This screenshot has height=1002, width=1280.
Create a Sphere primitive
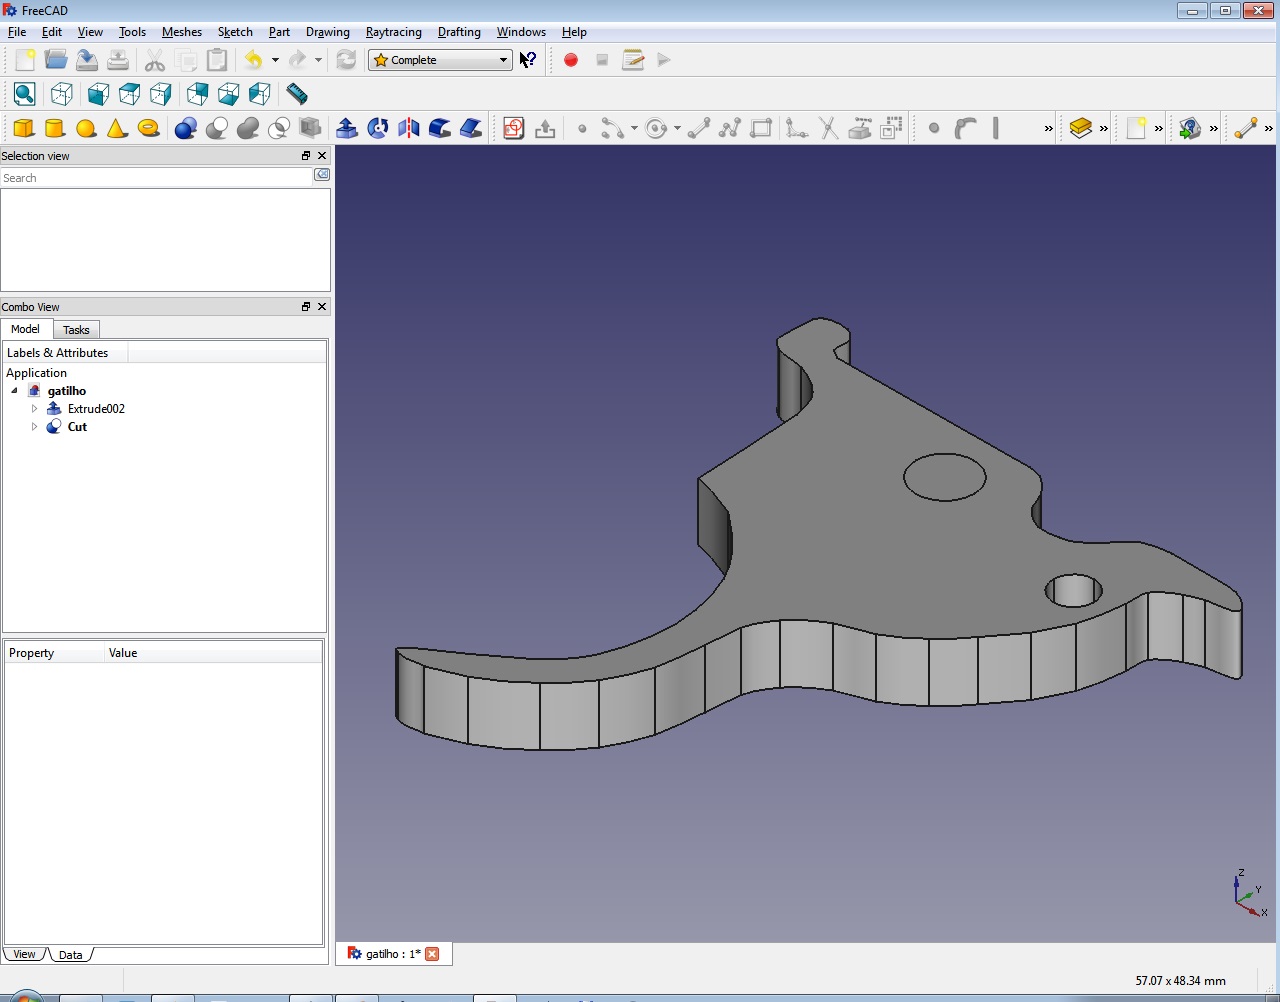(x=86, y=128)
